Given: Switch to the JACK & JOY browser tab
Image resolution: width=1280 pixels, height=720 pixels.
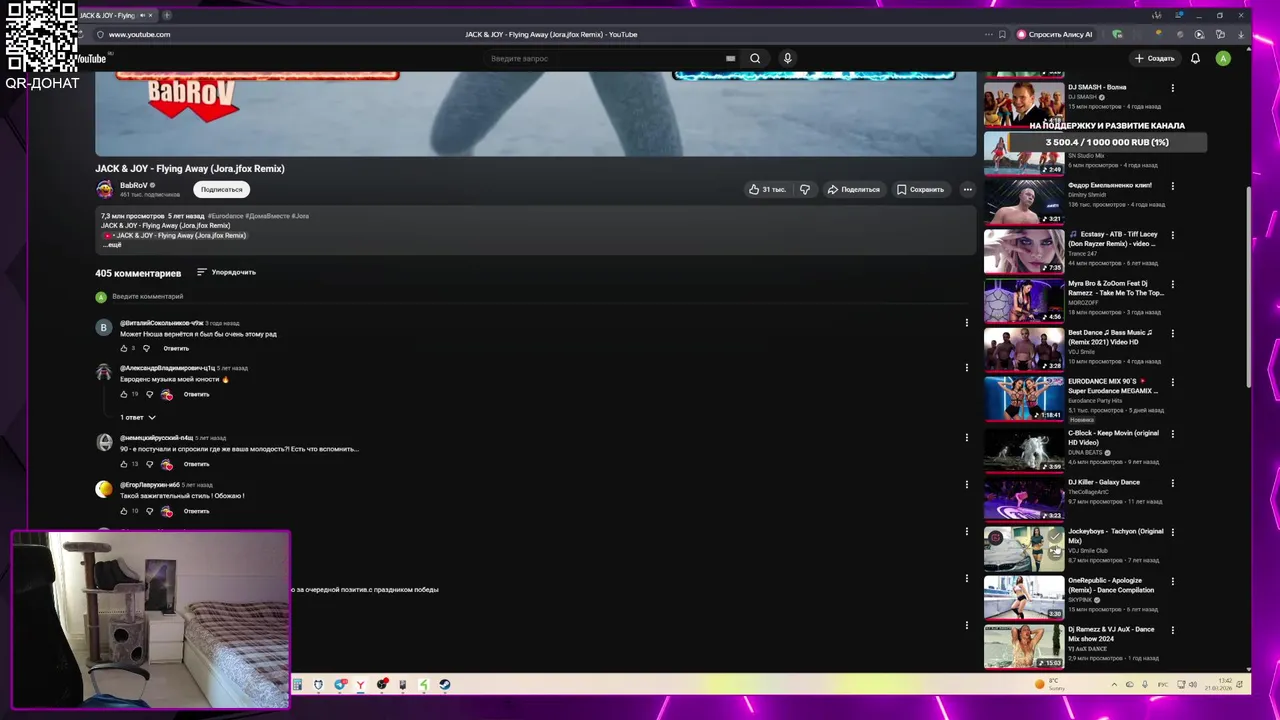Looking at the screenshot, I should 115,15.
